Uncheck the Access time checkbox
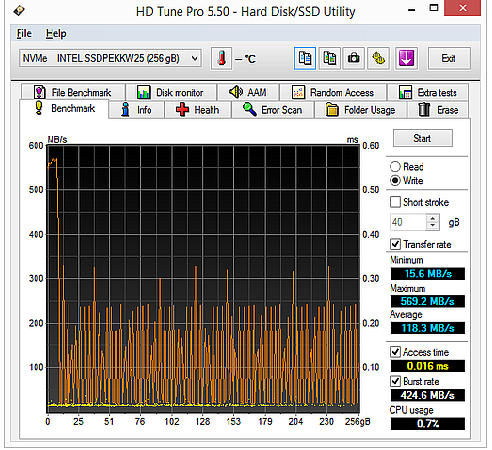Viewport: 492px width, 450px height. [395, 352]
